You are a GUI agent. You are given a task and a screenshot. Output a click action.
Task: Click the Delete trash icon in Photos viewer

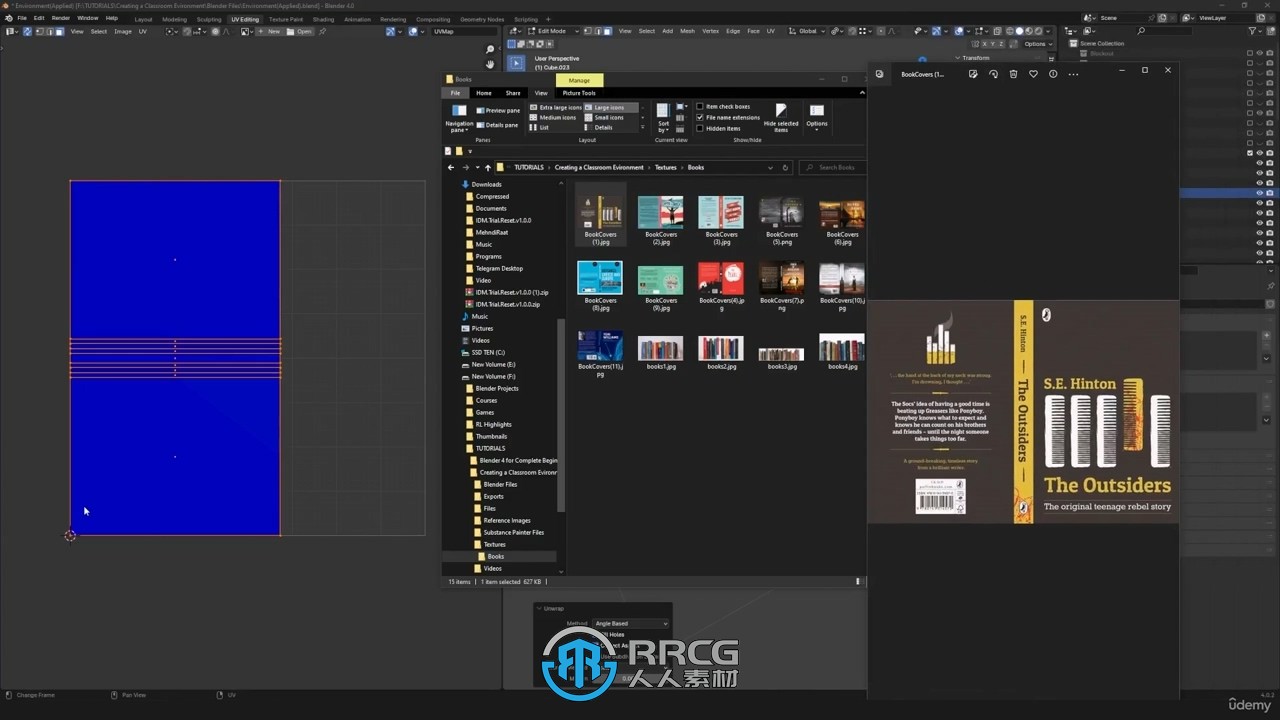point(1013,74)
